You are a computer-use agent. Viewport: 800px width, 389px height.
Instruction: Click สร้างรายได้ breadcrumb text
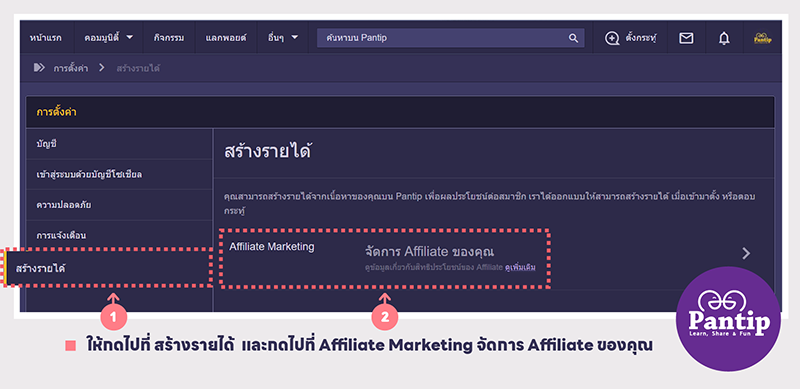[138, 68]
